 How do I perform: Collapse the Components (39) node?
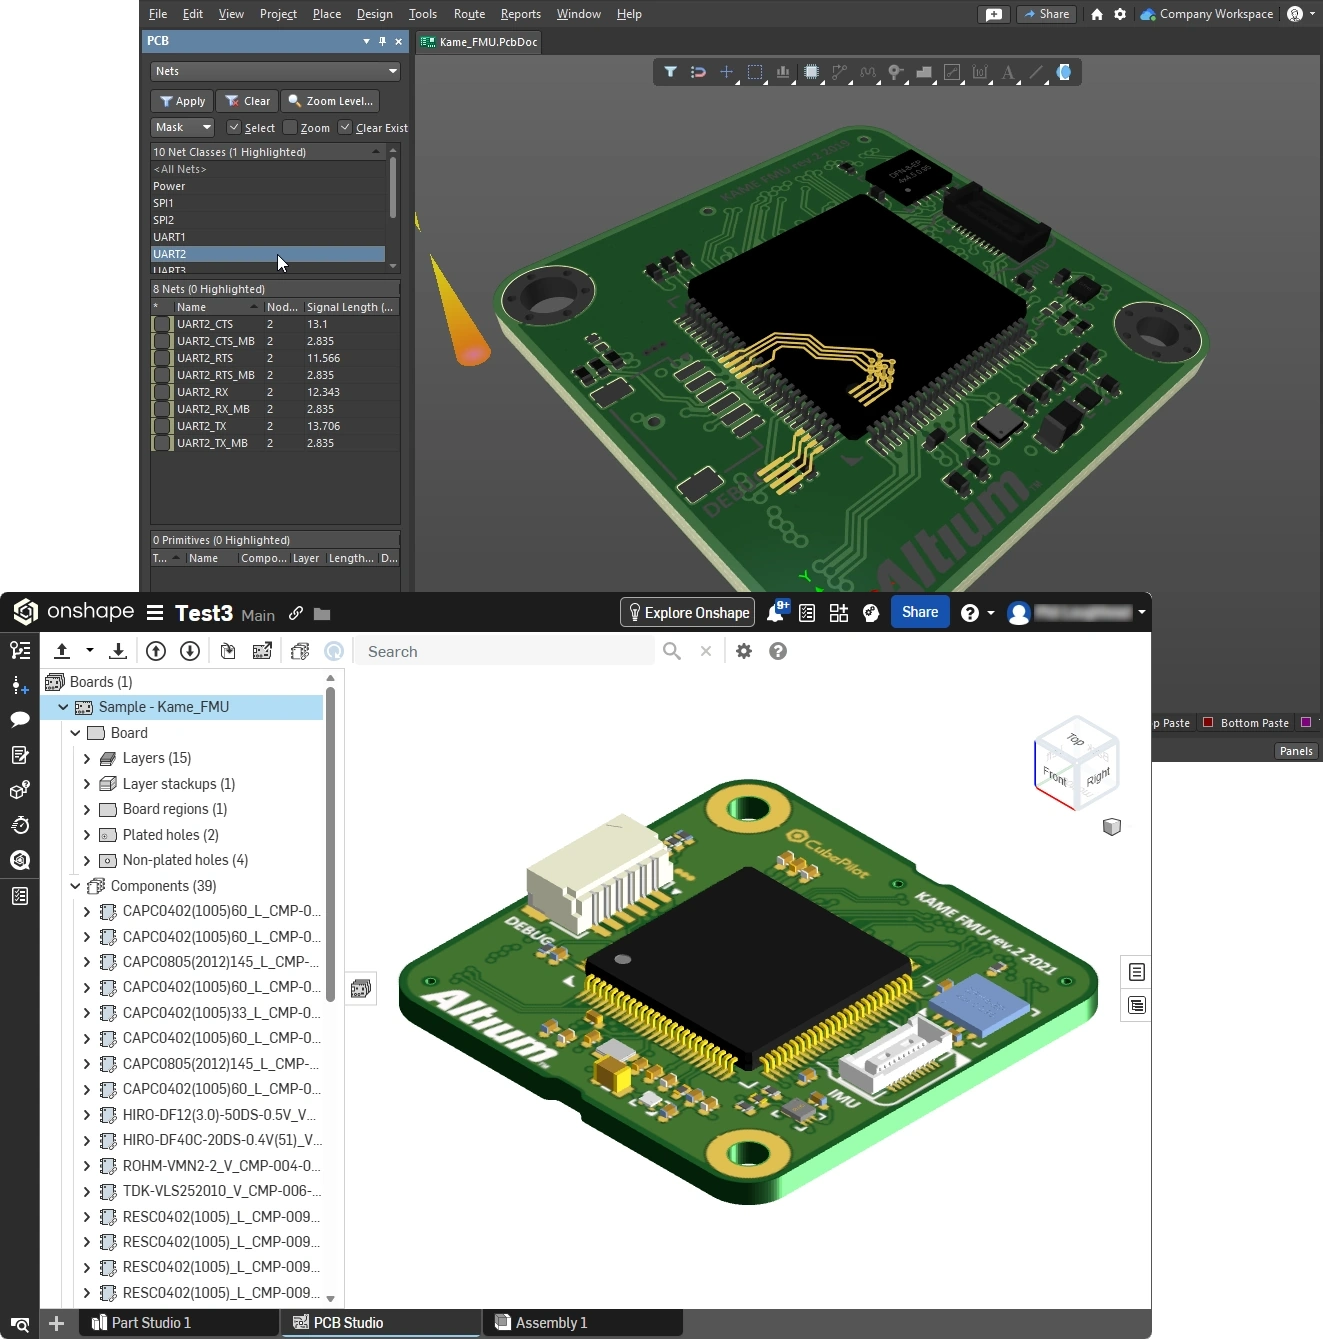coord(75,886)
